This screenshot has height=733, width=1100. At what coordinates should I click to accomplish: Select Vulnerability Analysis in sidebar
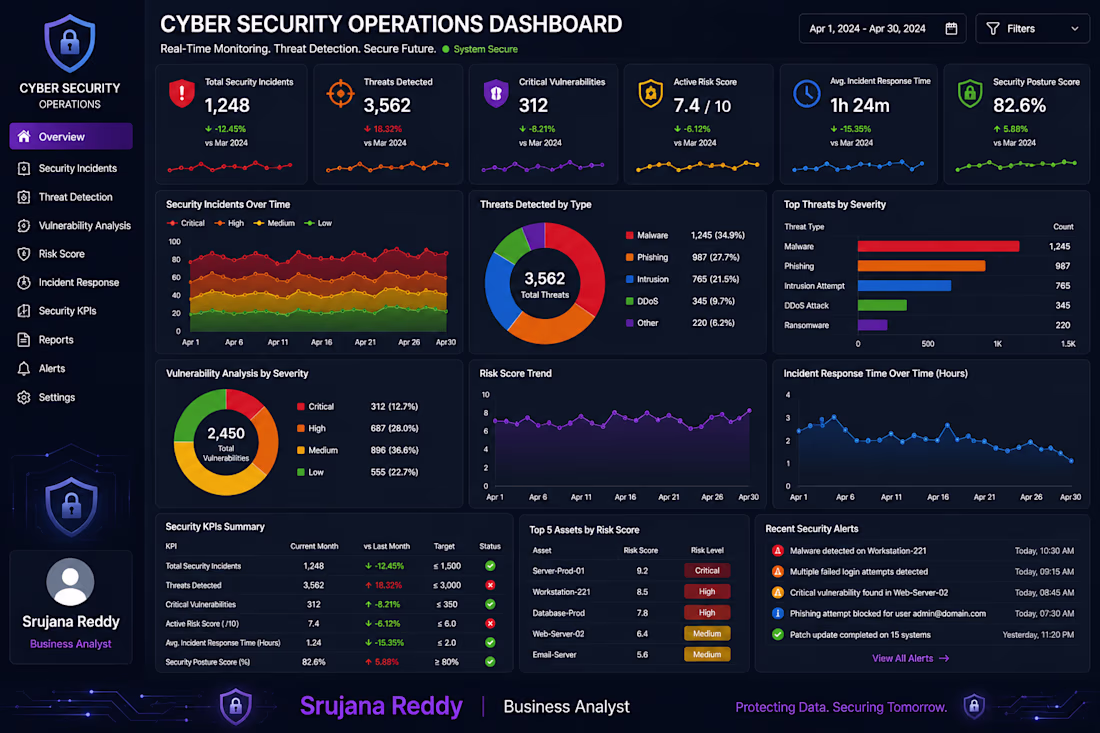coord(74,226)
